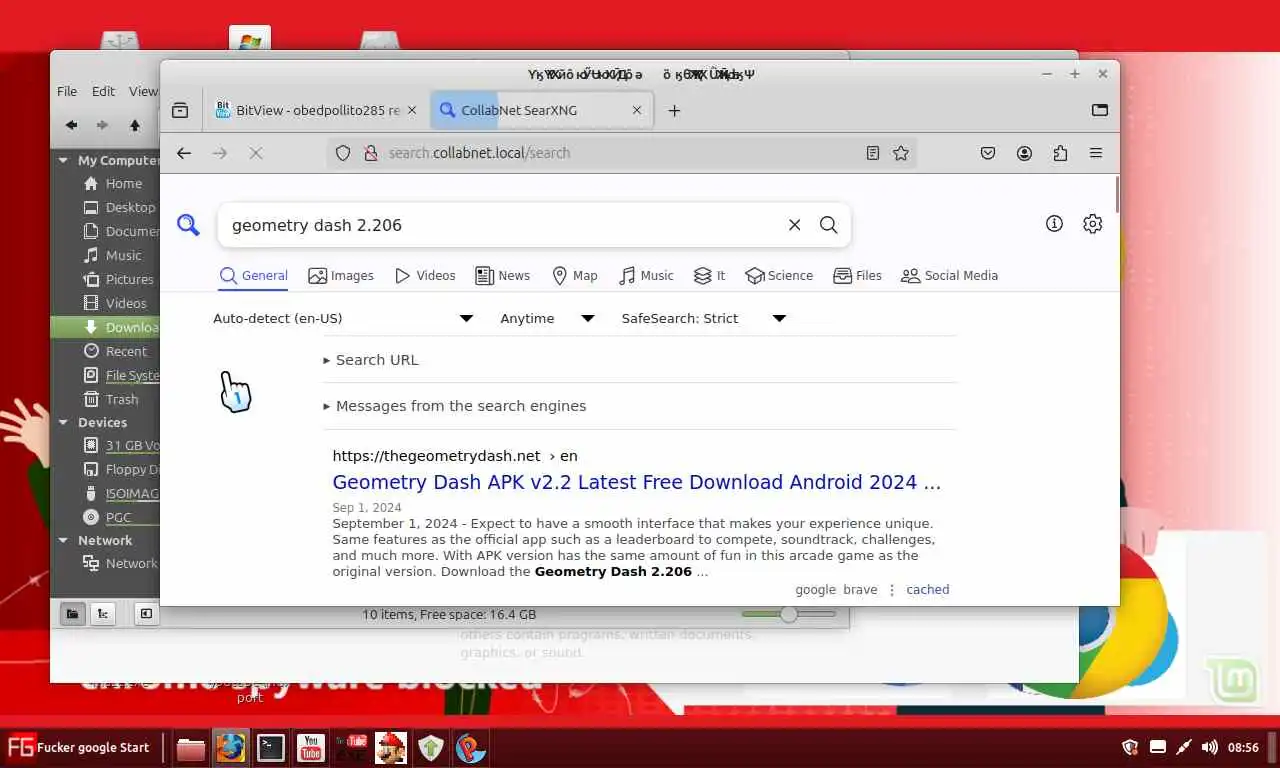Screen dimensions: 1280x768
Task: Close the CollabNet SearXNG tab
Action: 637,110
